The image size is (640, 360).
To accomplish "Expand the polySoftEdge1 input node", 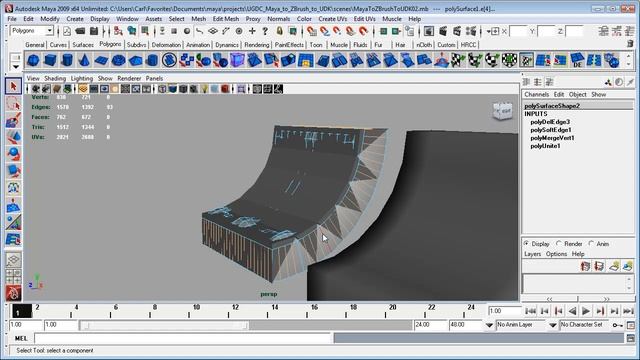I will point(551,130).
